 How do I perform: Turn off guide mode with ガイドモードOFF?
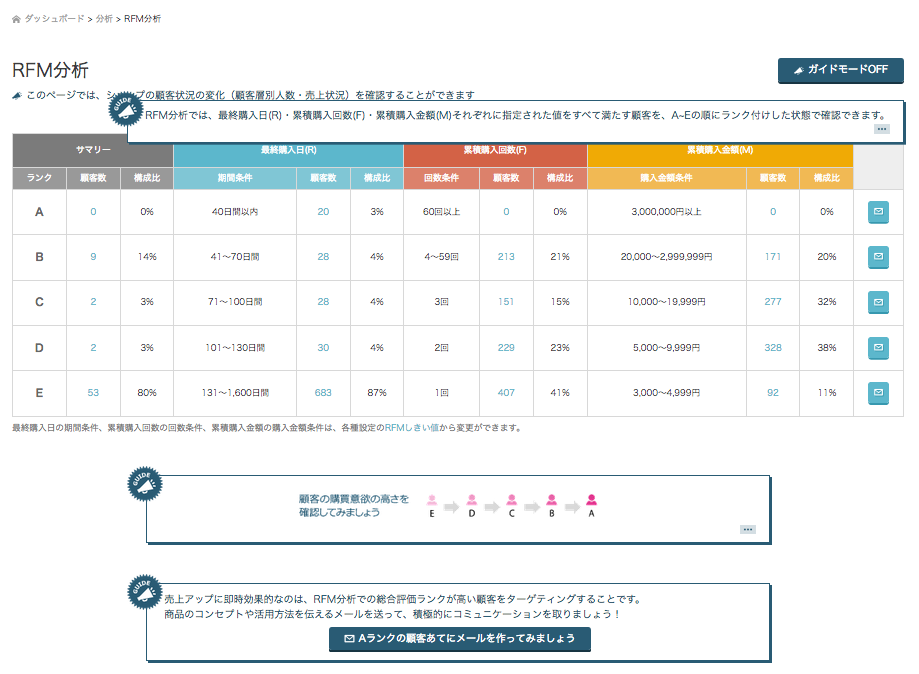click(x=840, y=70)
